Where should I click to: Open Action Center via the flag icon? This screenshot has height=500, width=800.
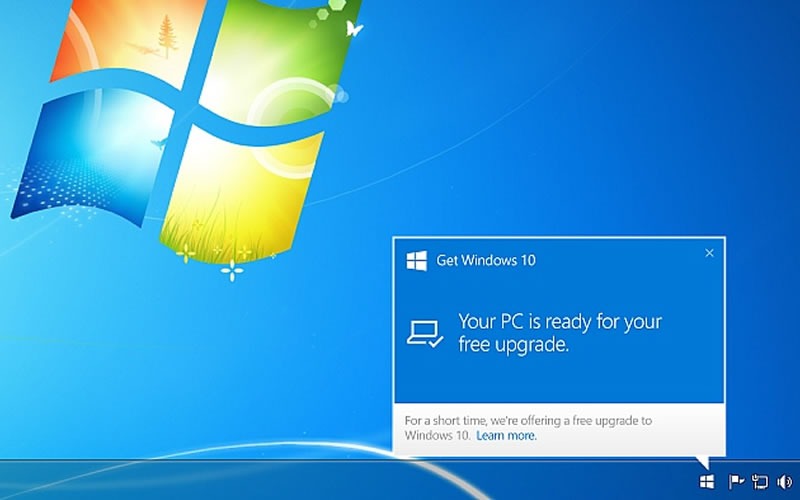click(x=736, y=482)
